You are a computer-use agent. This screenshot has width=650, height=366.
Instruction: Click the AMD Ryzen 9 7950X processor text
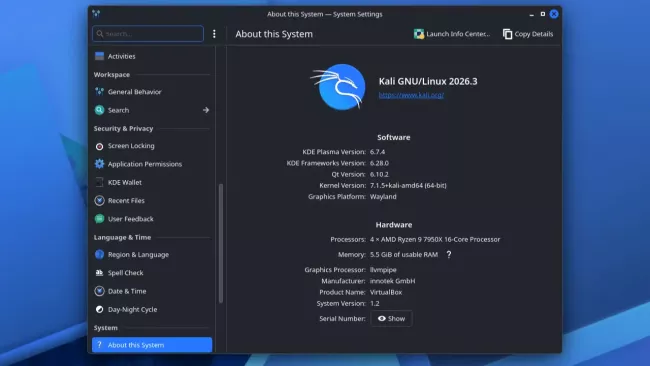point(435,239)
